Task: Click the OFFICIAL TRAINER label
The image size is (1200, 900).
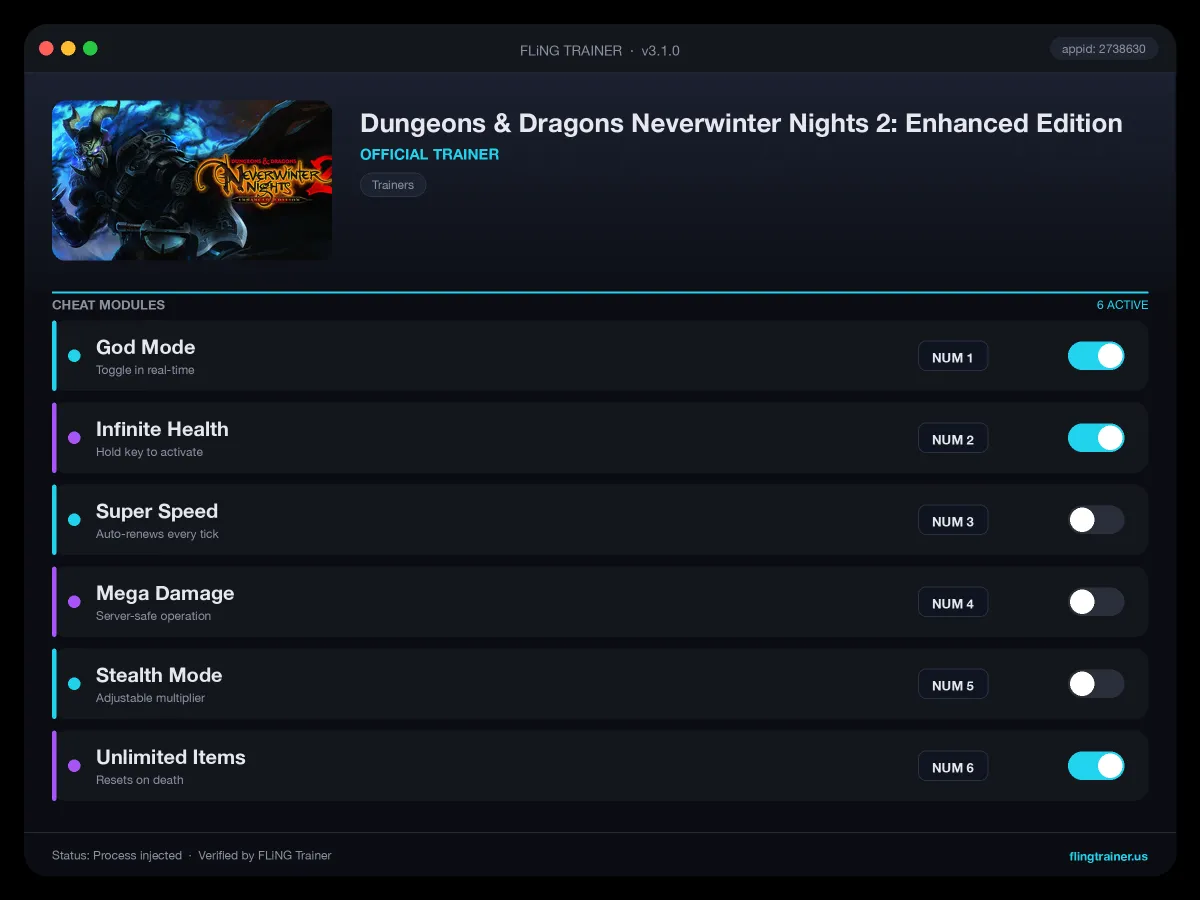Action: point(429,155)
